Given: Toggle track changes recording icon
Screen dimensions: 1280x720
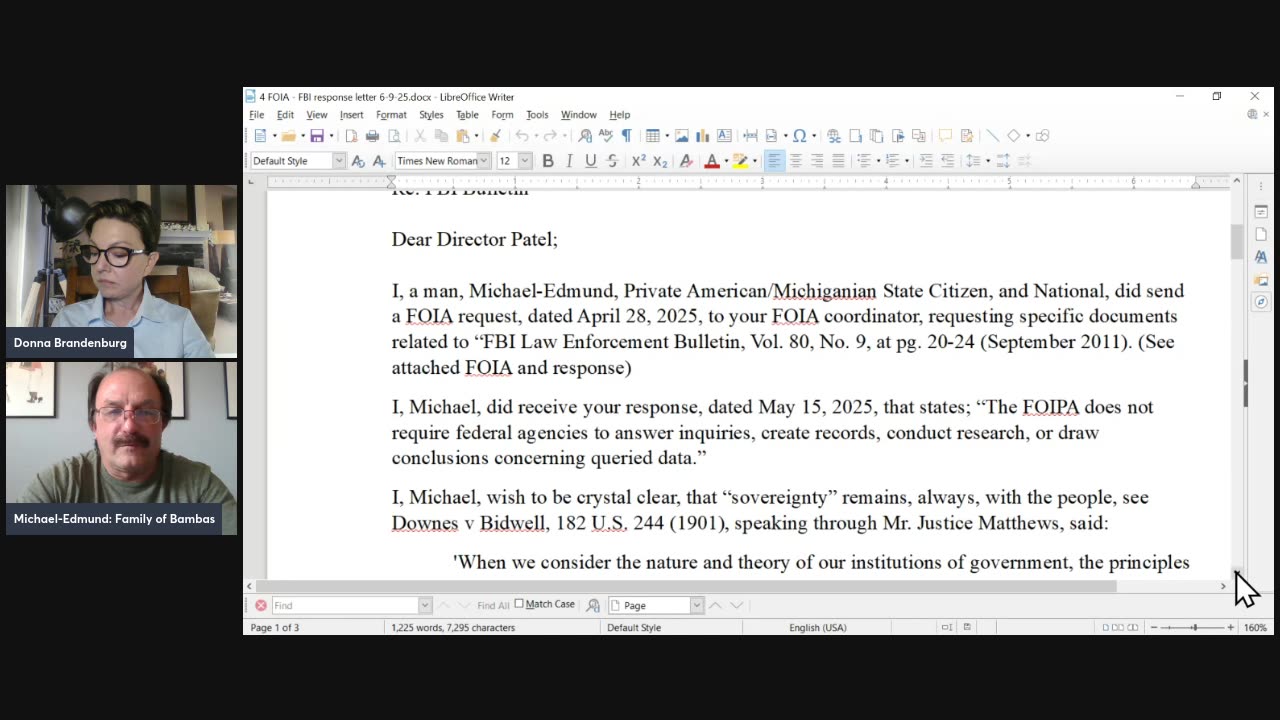Looking at the screenshot, I should coord(967,136).
